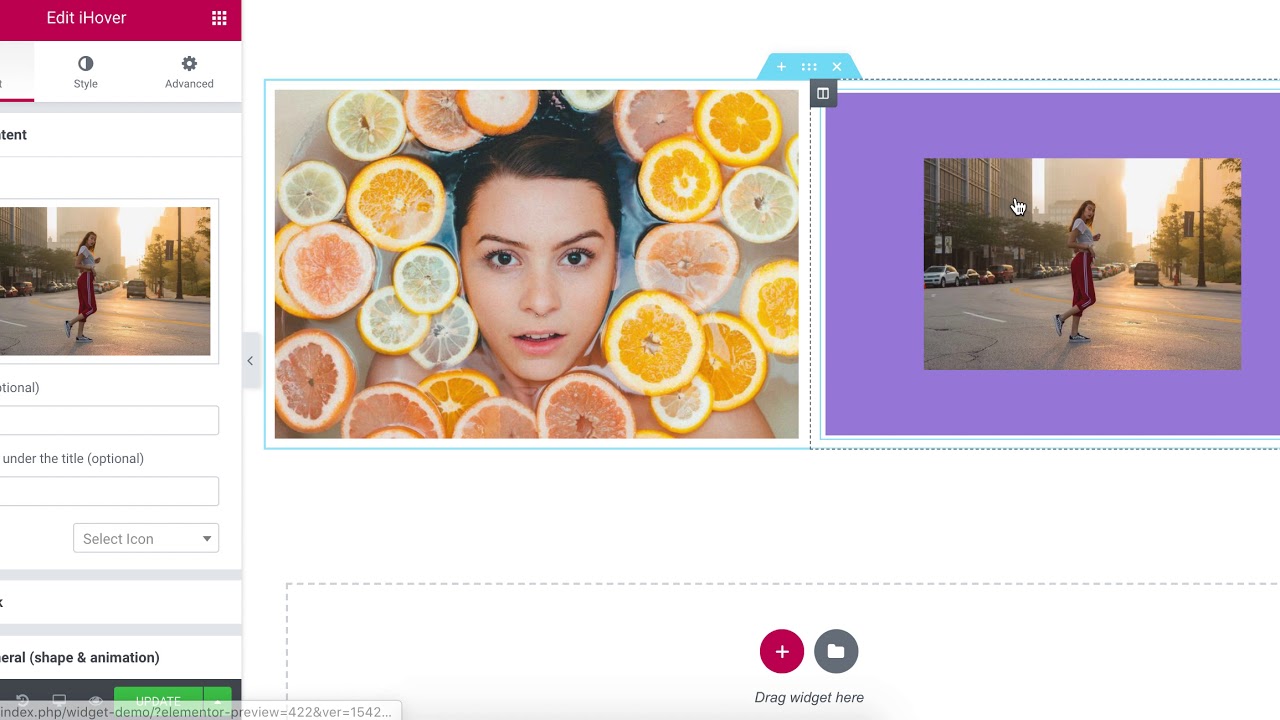Open save options arrow next to Update
This screenshot has height=720, width=1280.
(x=217, y=700)
